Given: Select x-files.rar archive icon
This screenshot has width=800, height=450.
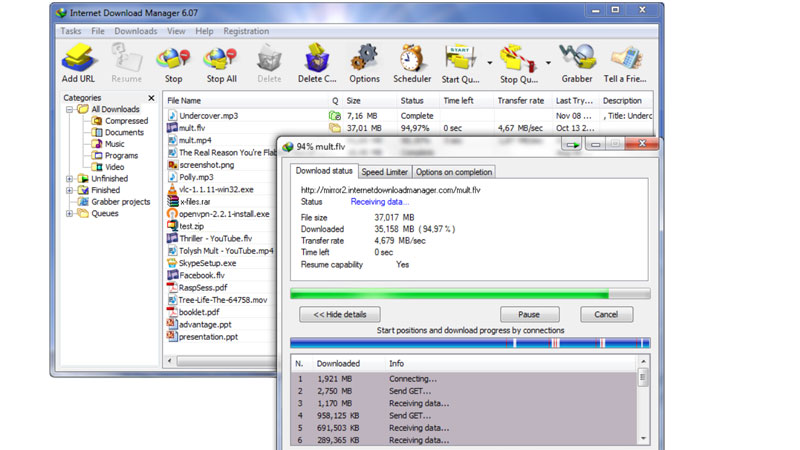Looking at the screenshot, I should 172,202.
